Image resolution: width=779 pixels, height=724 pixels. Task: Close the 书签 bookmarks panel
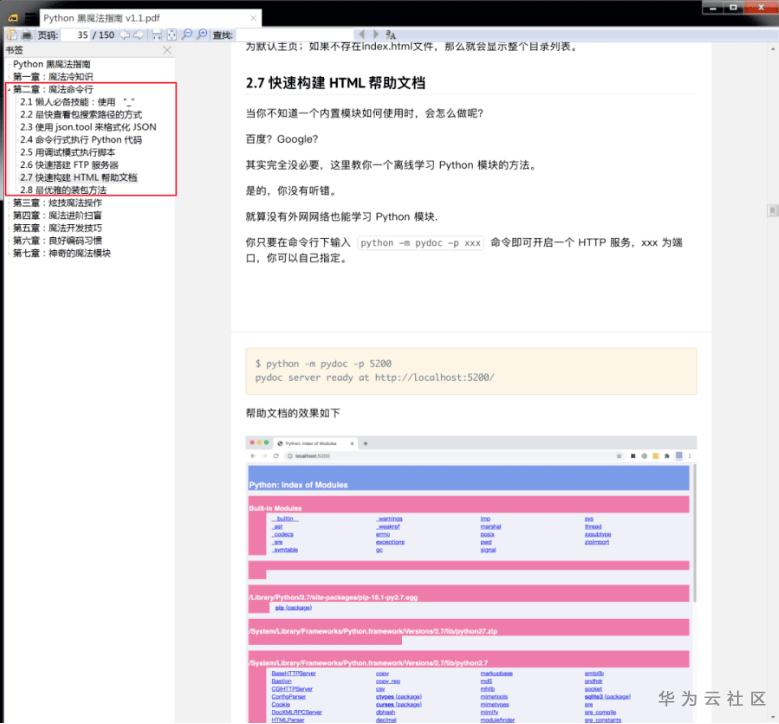(167, 50)
